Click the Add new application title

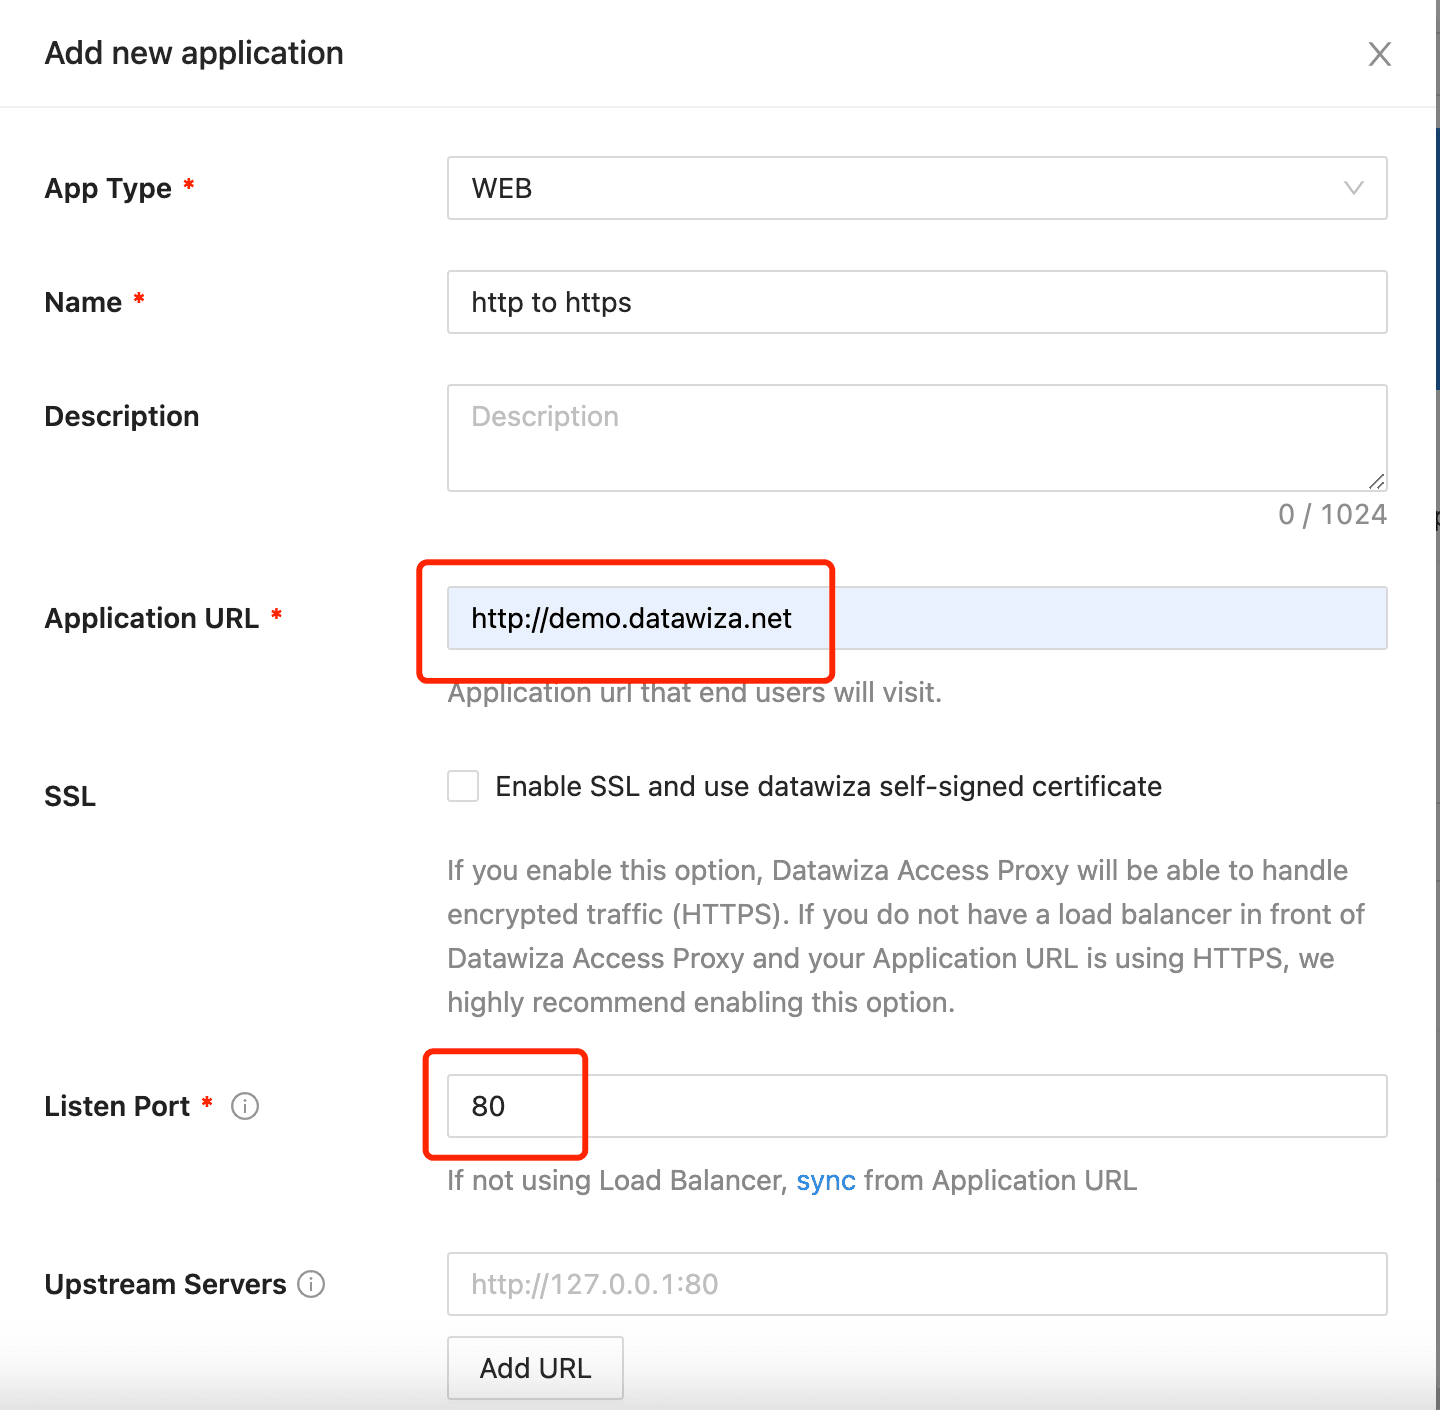(194, 53)
